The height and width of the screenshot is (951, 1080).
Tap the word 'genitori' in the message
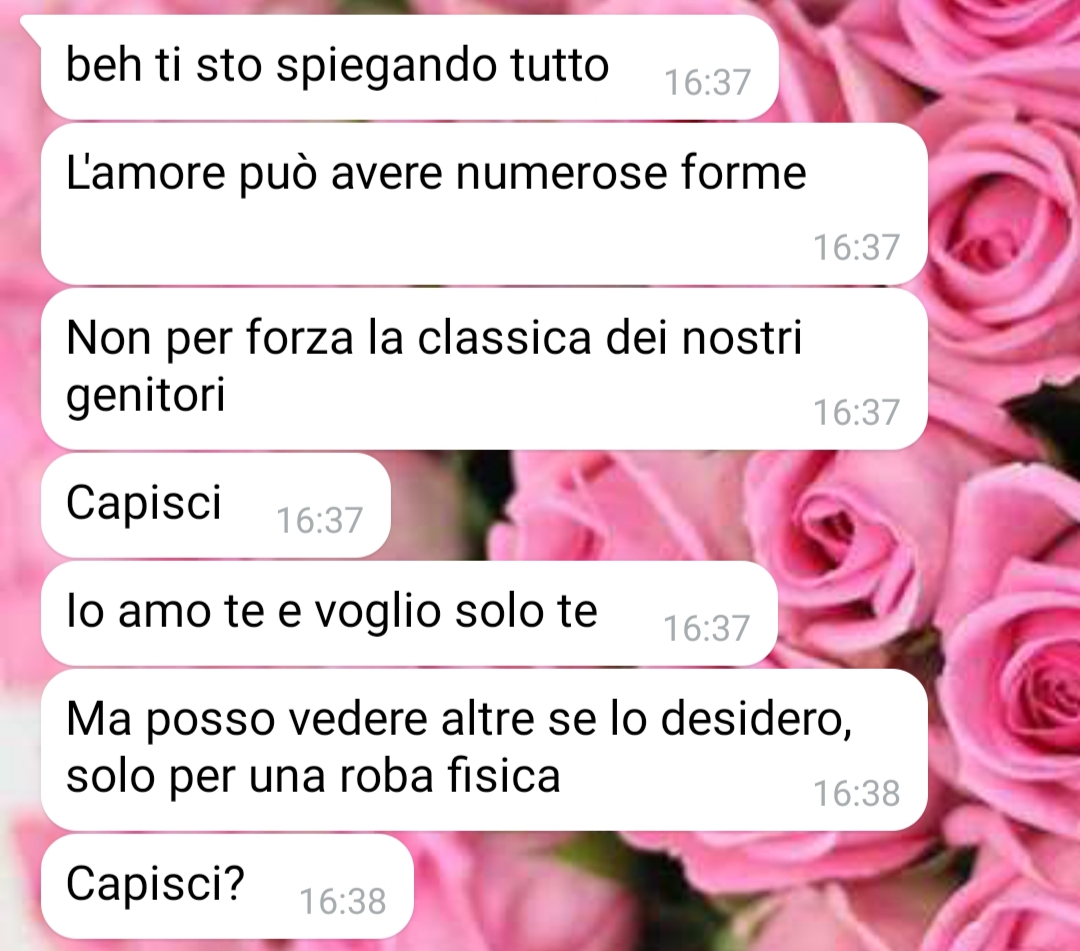pyautogui.click(x=146, y=397)
